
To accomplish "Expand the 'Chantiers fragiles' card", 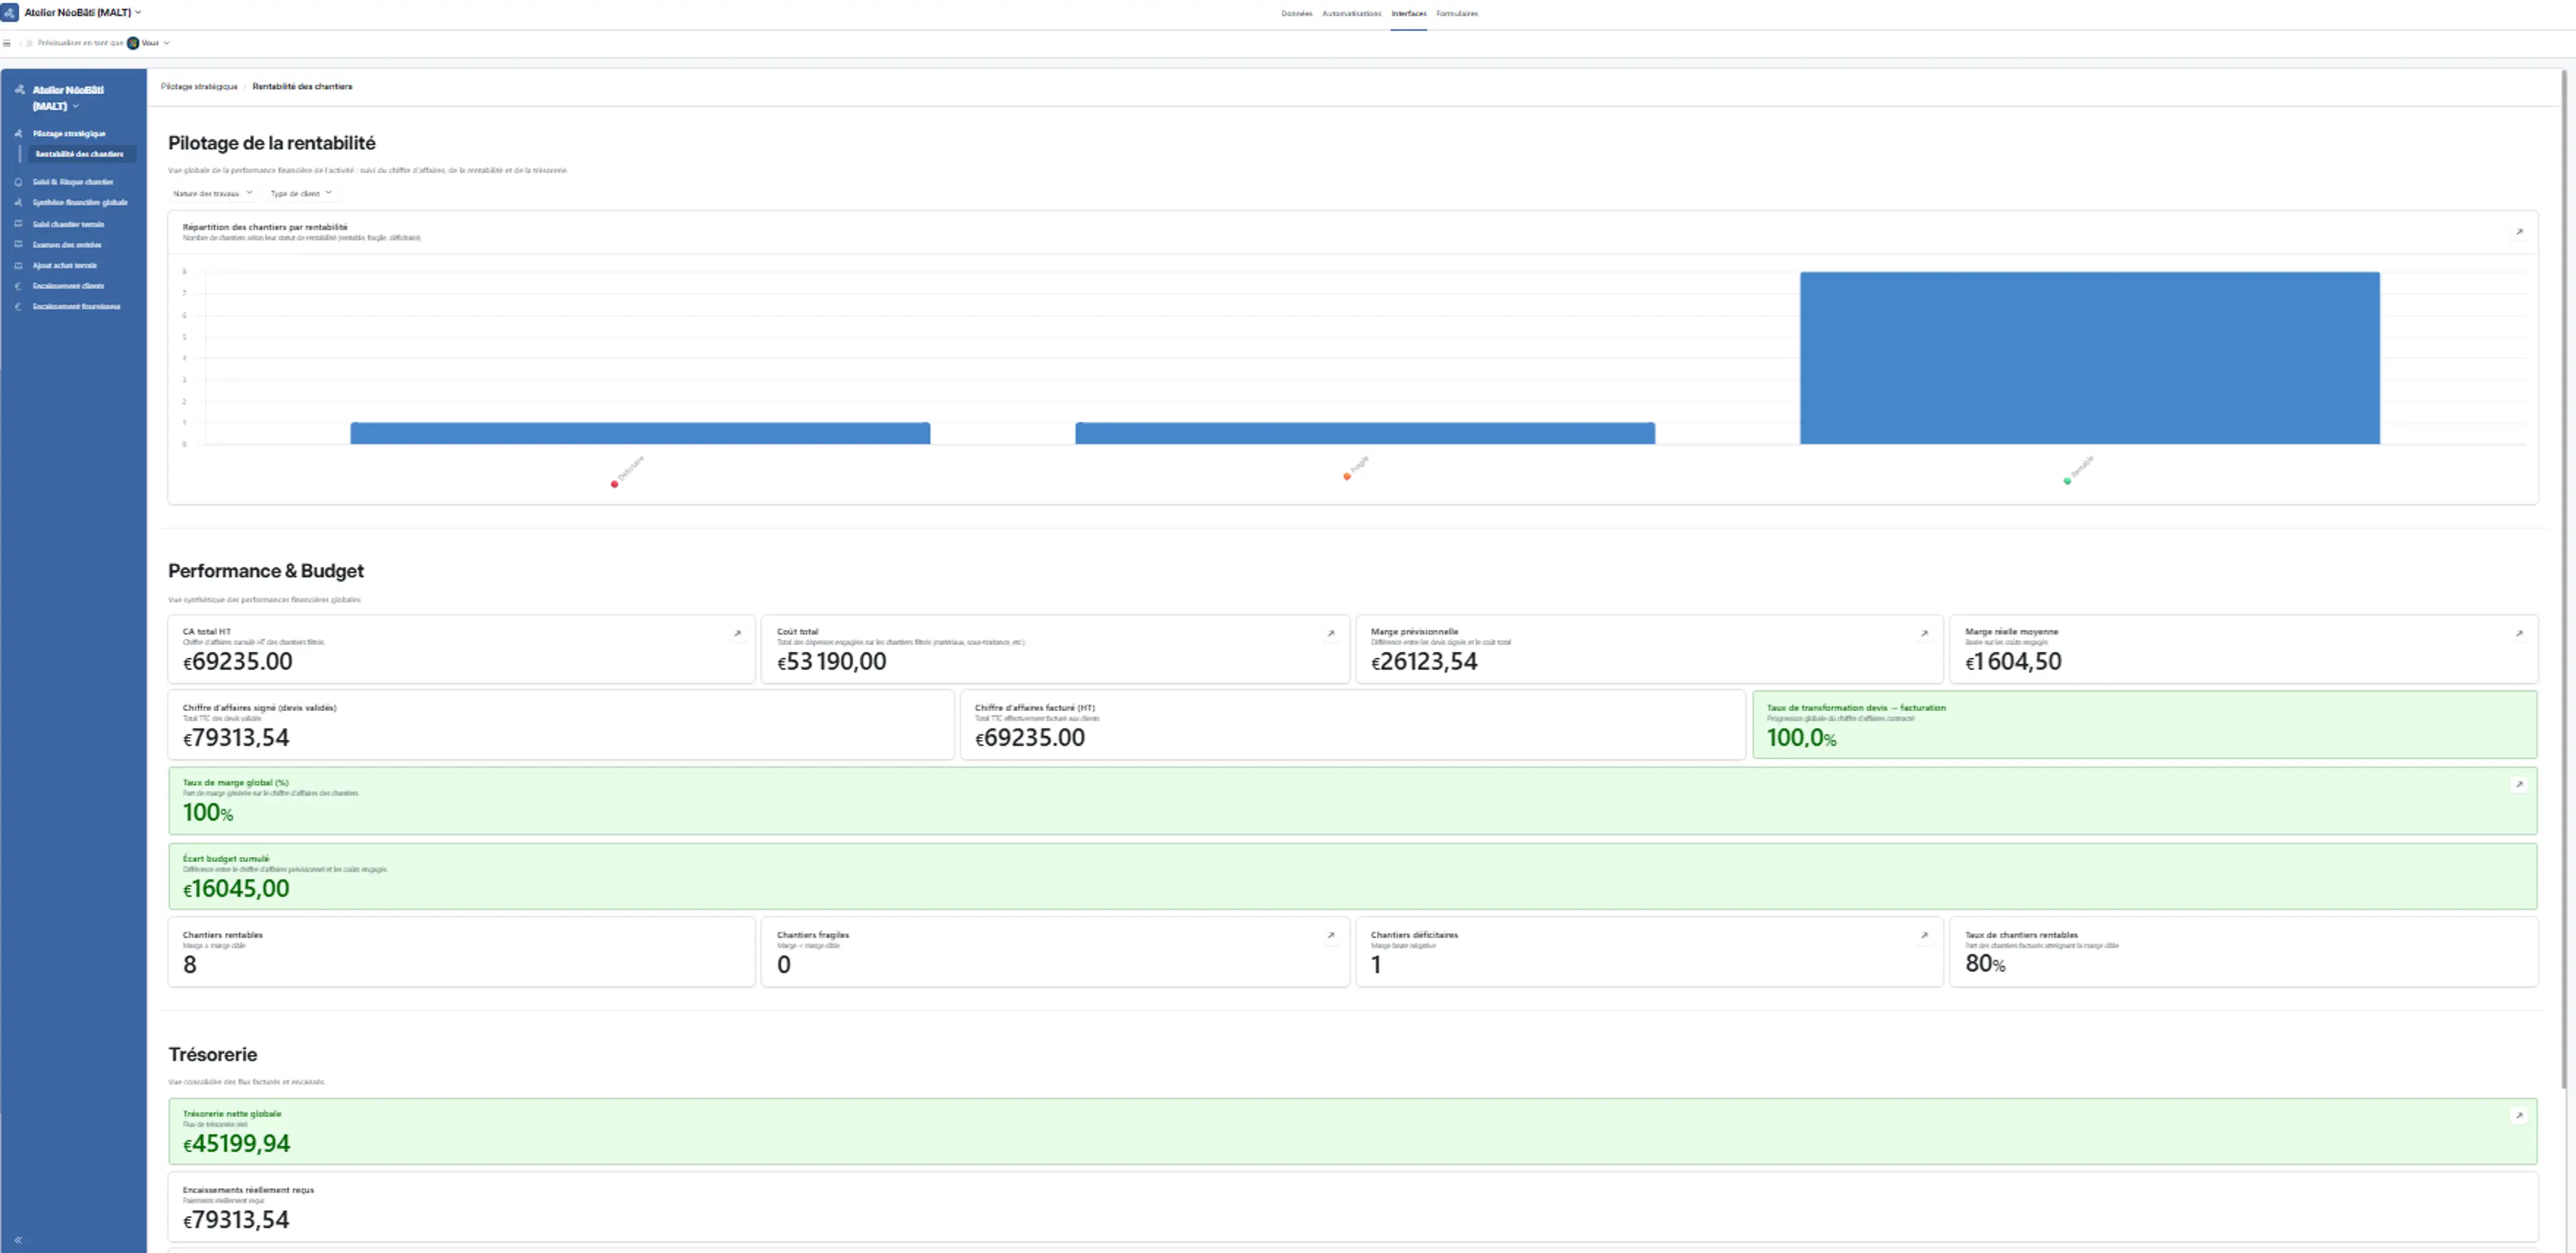I will pyautogui.click(x=1330, y=936).
